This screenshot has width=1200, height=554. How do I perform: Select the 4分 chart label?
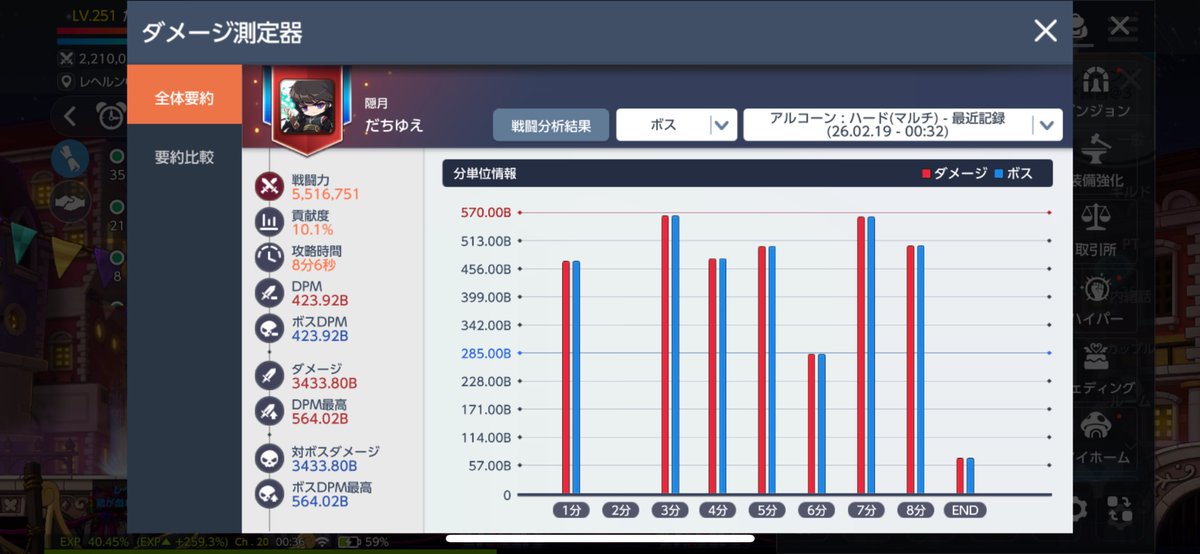pyautogui.click(x=718, y=510)
